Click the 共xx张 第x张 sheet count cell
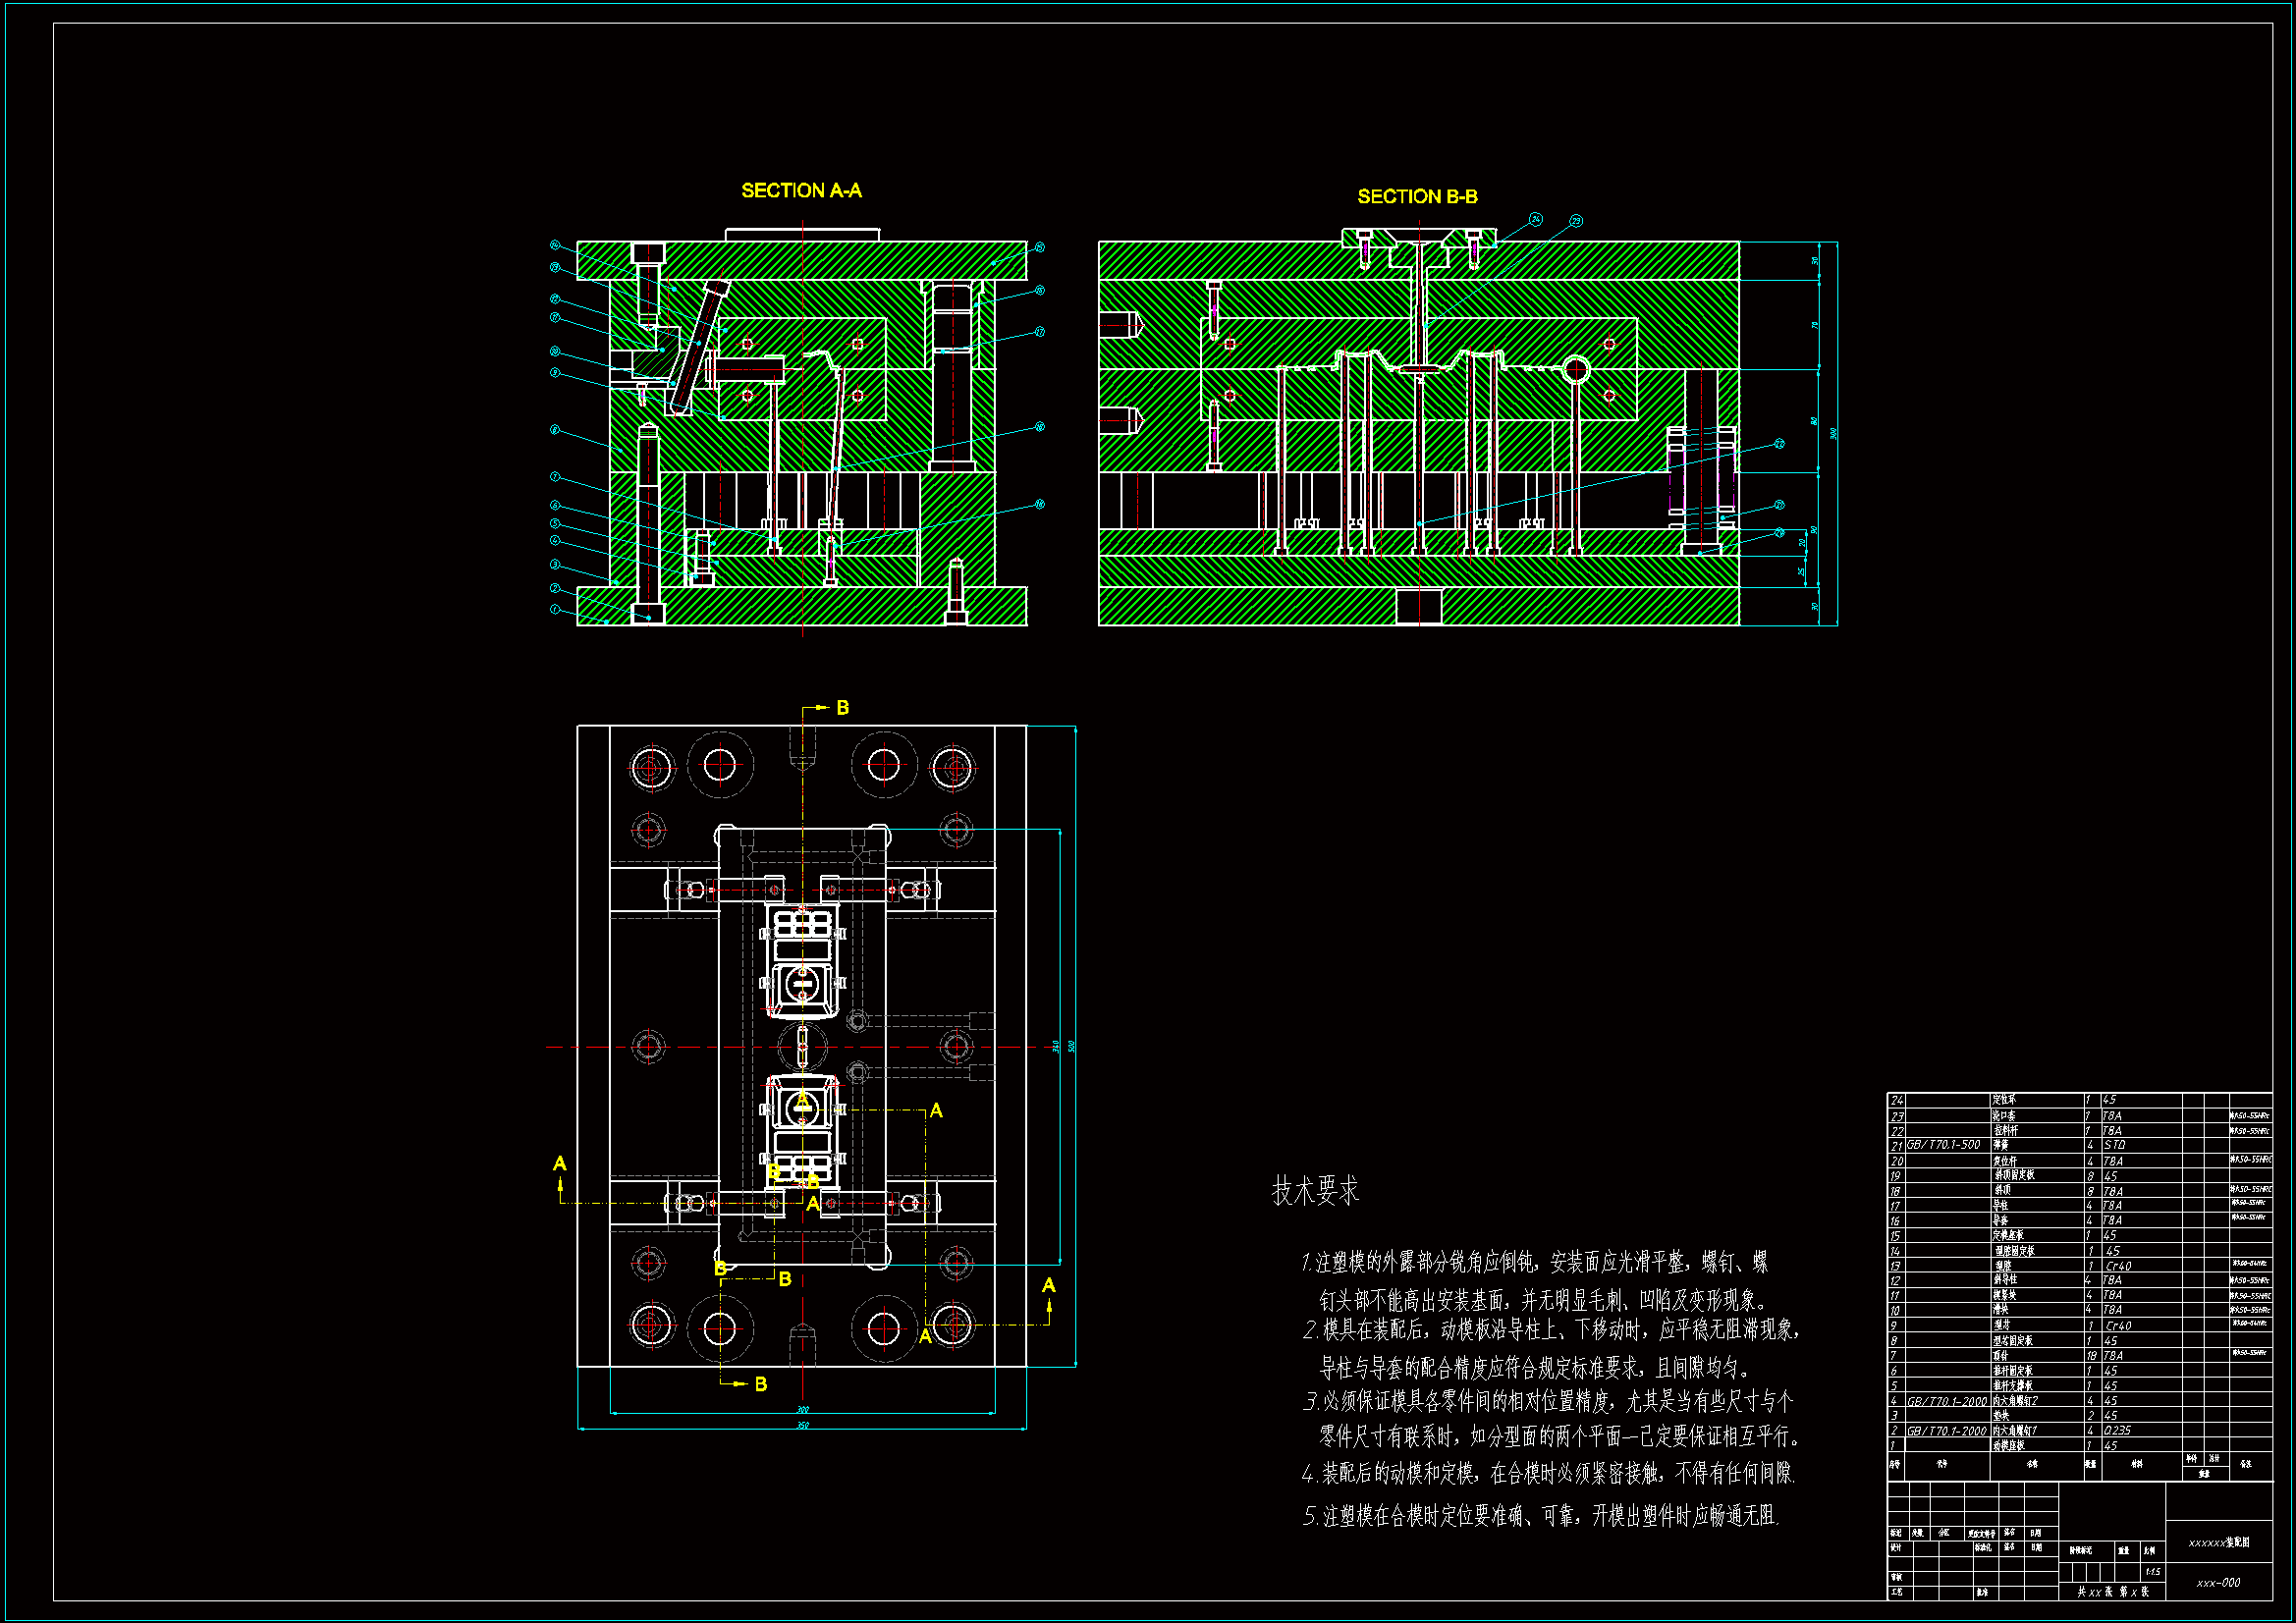Screen dimensions: 2296x1623 tap(2112, 1592)
